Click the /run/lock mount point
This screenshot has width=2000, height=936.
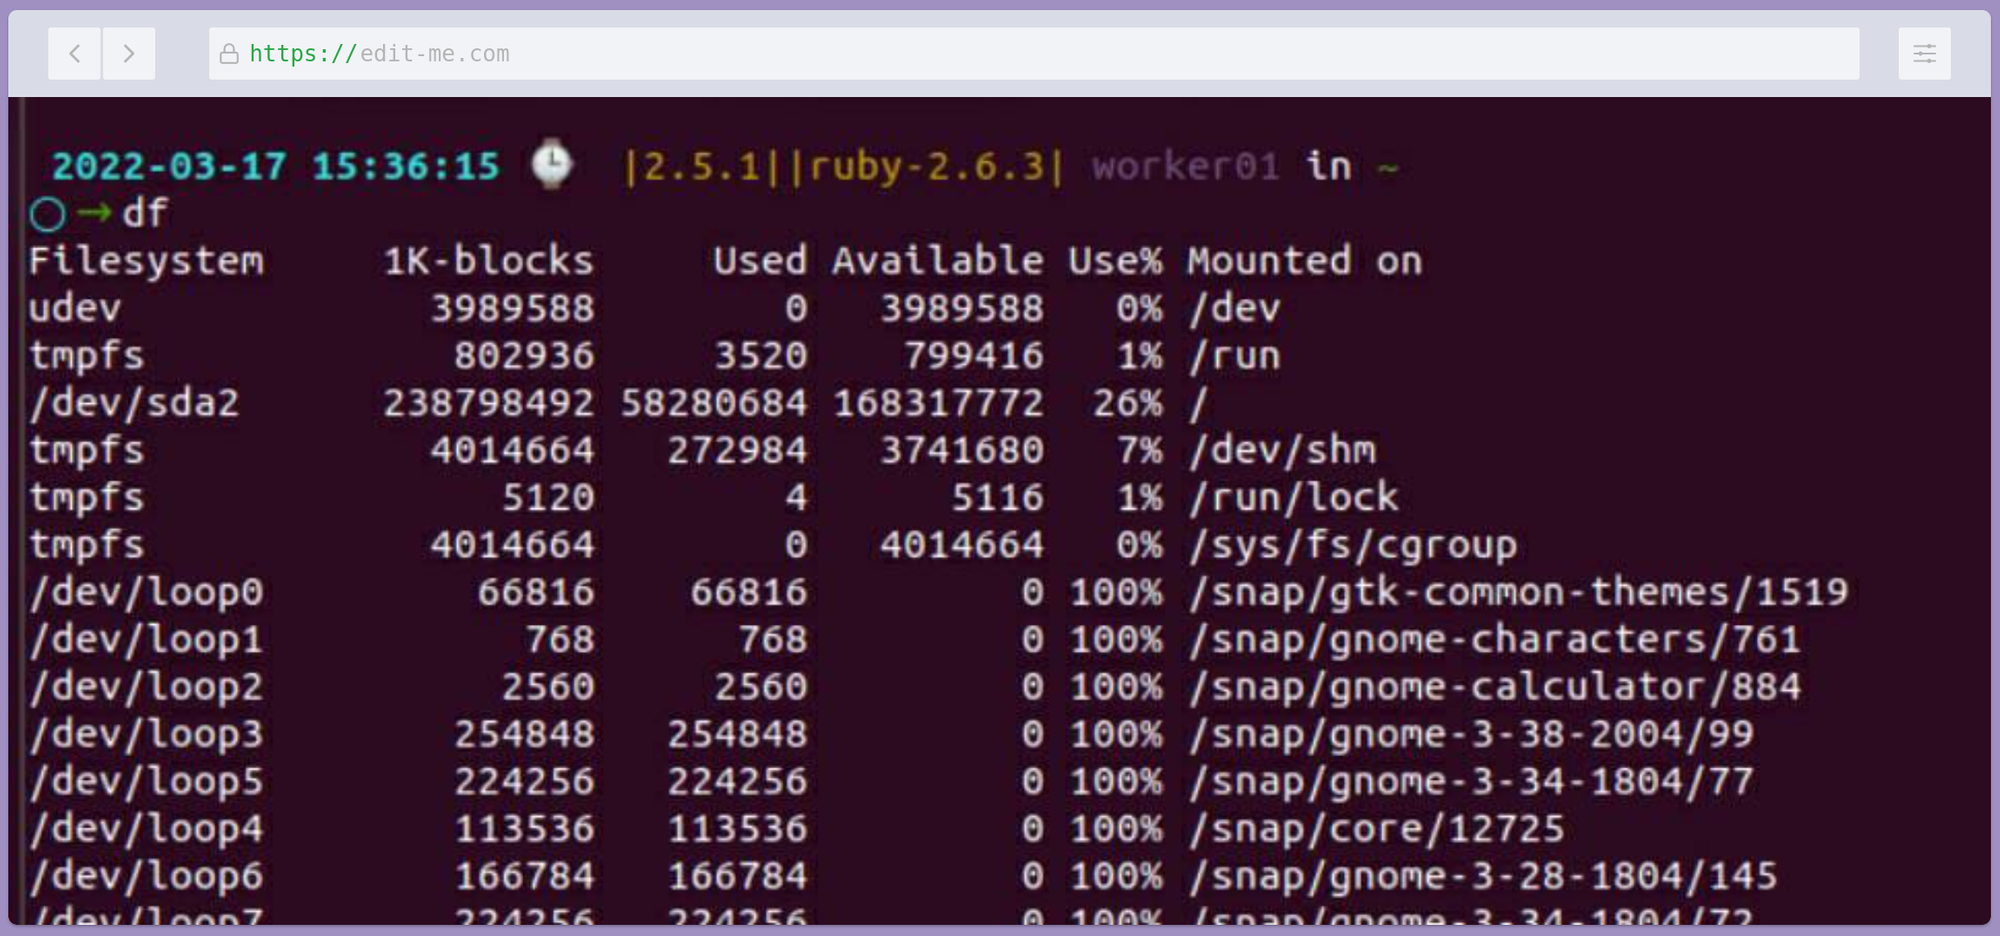pos(1294,497)
